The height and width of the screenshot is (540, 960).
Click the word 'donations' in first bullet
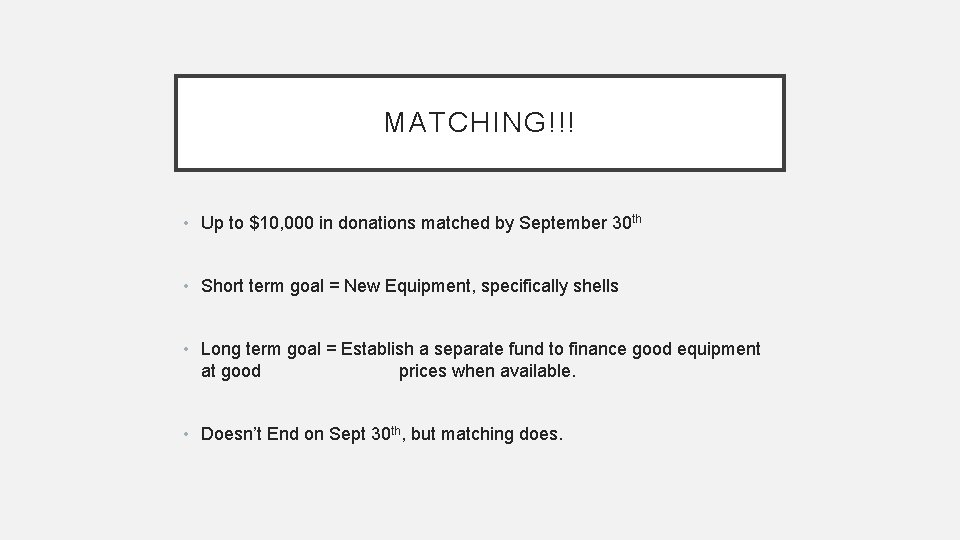pyautogui.click(x=380, y=224)
